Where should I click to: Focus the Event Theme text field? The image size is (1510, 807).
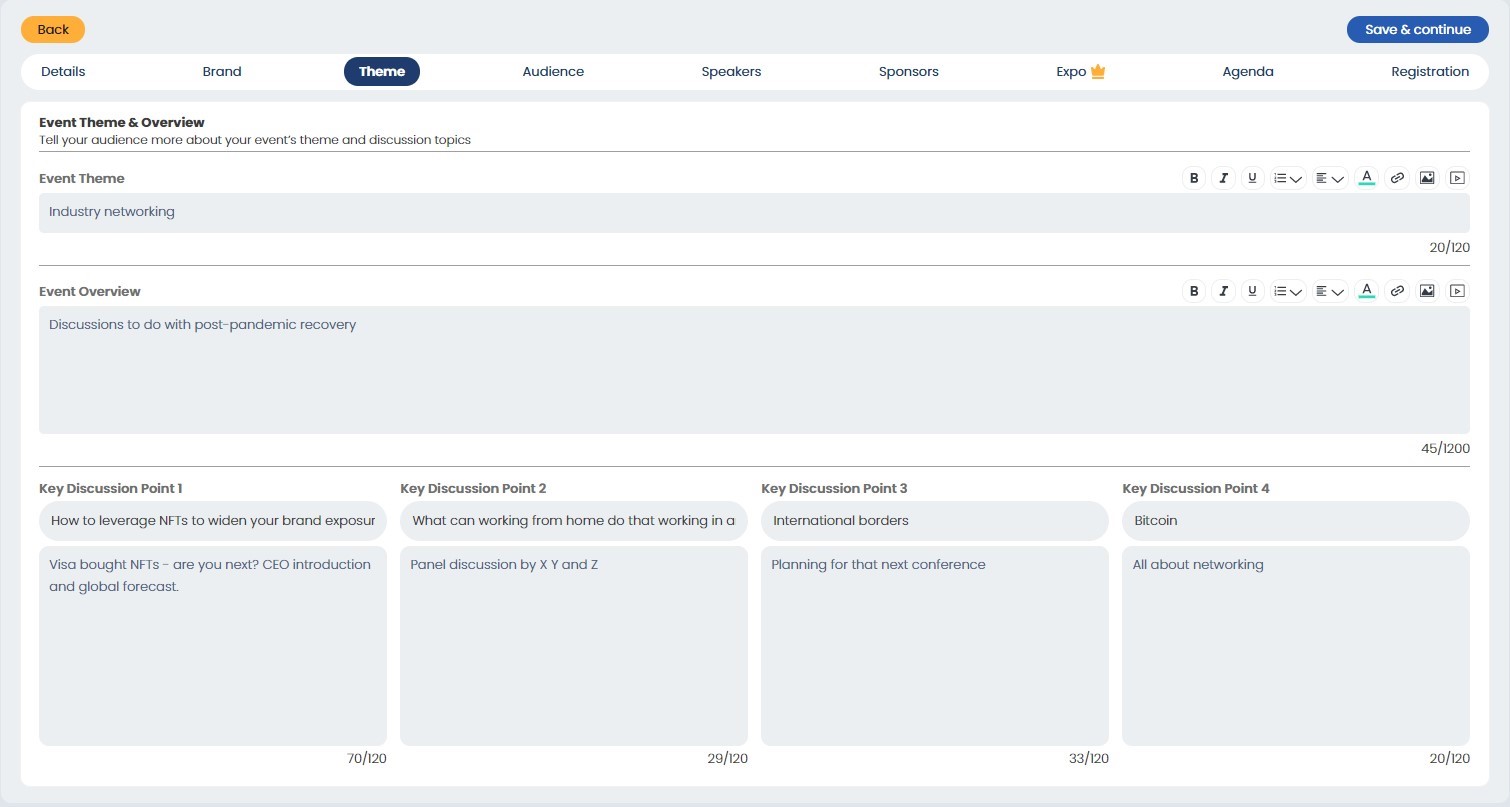coord(754,213)
